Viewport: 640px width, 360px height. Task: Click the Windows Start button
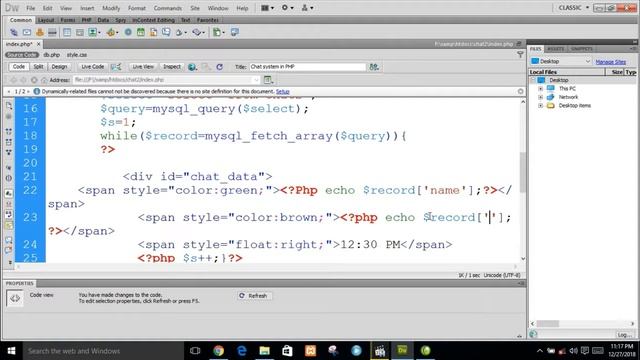(11, 351)
